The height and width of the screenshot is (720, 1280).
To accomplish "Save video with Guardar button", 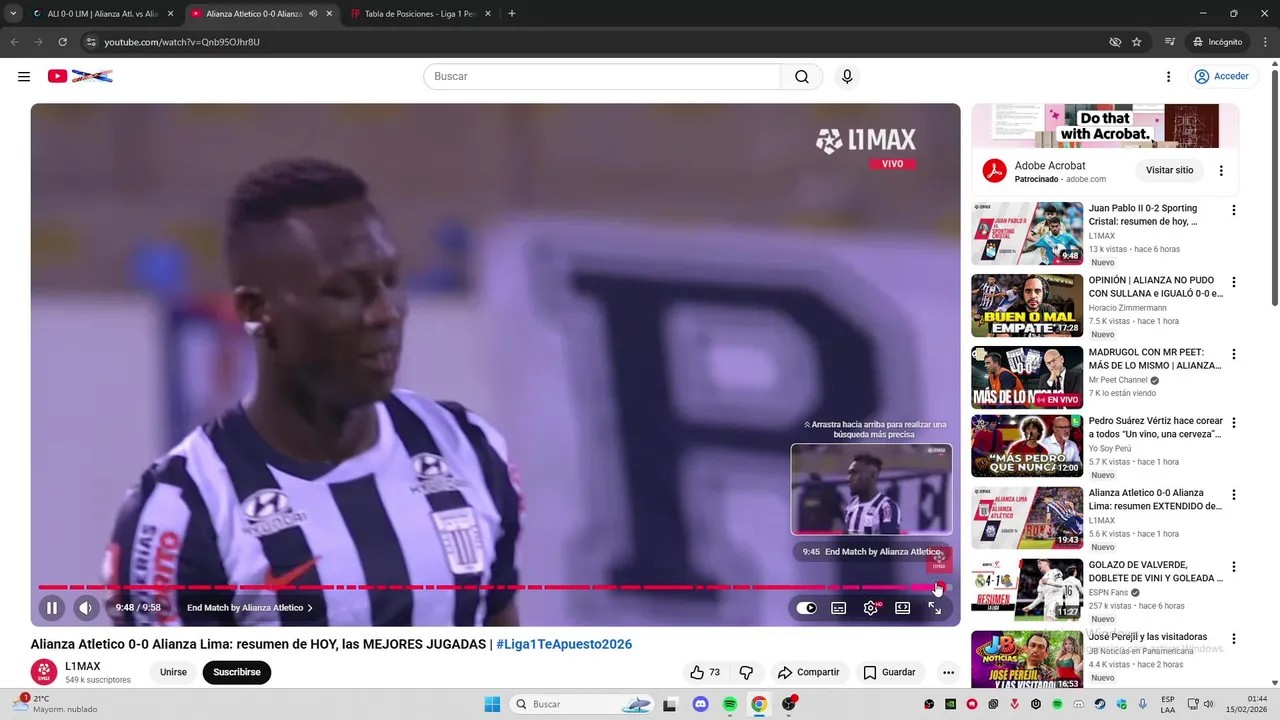I will click(x=889, y=672).
